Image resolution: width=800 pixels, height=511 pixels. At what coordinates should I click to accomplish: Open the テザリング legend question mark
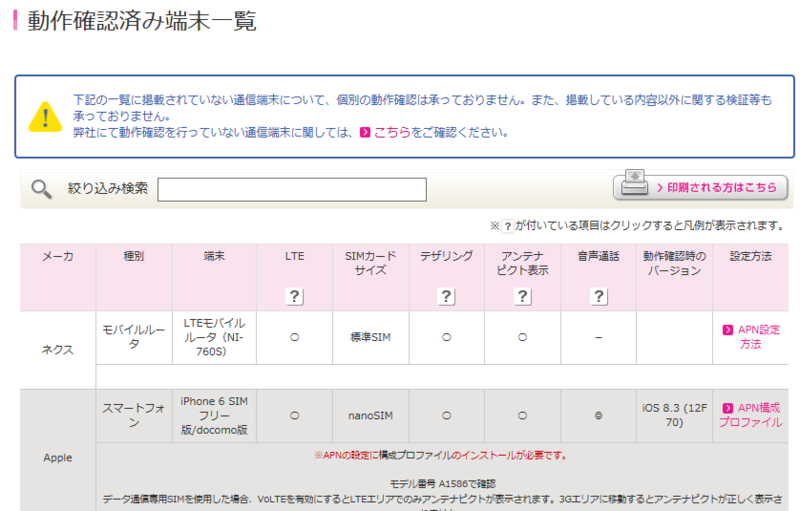[446, 296]
